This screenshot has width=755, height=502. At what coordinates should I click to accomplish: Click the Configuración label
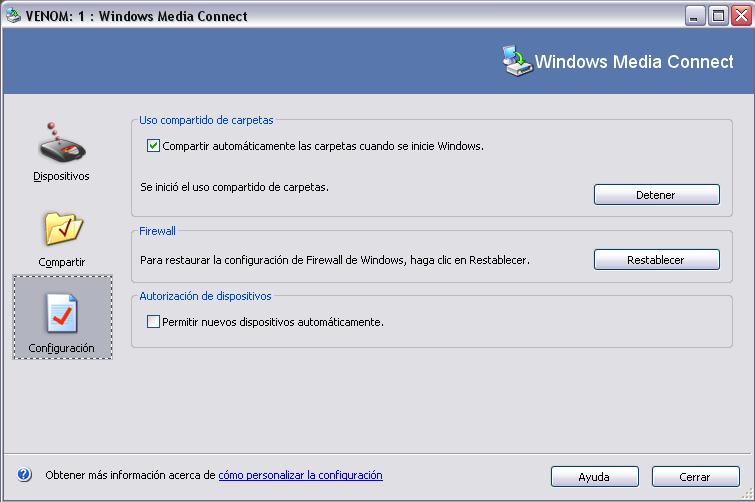pyautogui.click(x=61, y=348)
